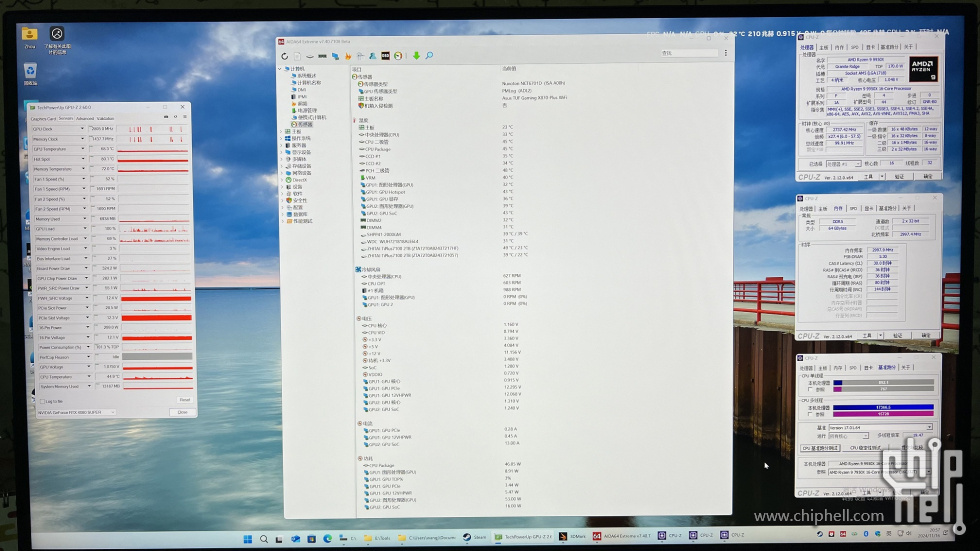Open the AIDA64 OSD panel icon
Image resolution: width=980 pixels, height=551 pixels.
(x=386, y=56)
